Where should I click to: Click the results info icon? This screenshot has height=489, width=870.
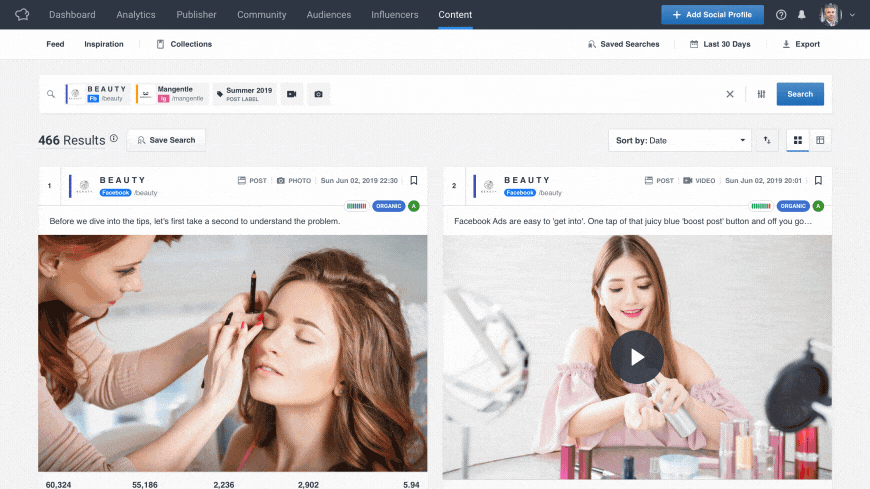coord(114,138)
